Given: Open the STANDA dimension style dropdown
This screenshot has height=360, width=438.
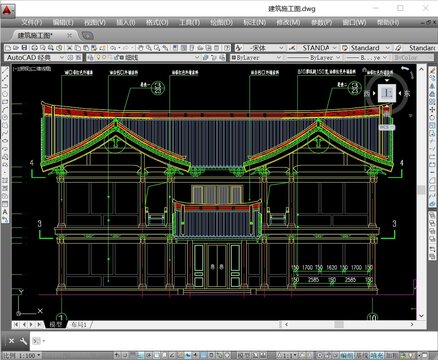Looking at the screenshot, I should (334, 48).
